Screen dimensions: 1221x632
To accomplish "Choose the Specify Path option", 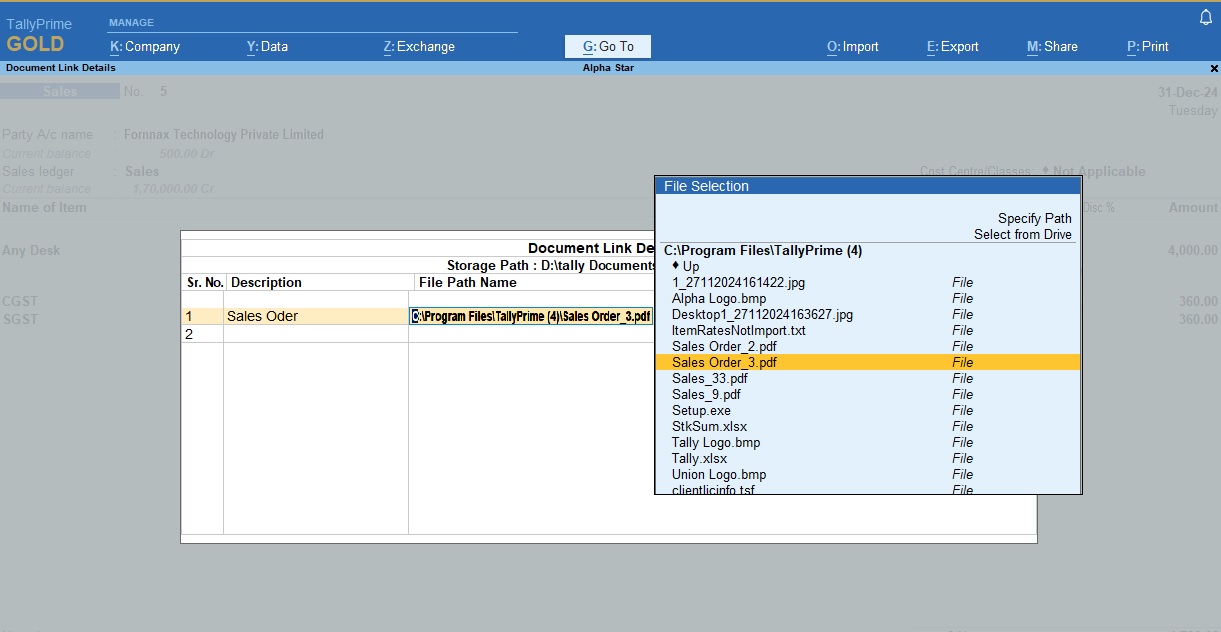I will (1034, 219).
